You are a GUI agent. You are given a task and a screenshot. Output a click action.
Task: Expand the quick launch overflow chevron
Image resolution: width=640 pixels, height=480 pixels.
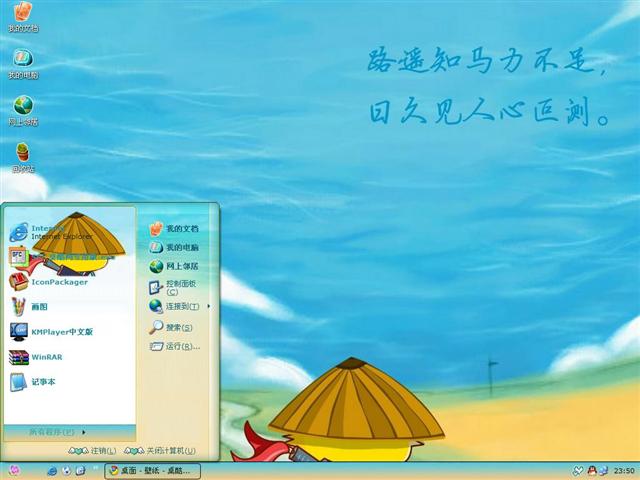pyautogui.click(x=96, y=467)
